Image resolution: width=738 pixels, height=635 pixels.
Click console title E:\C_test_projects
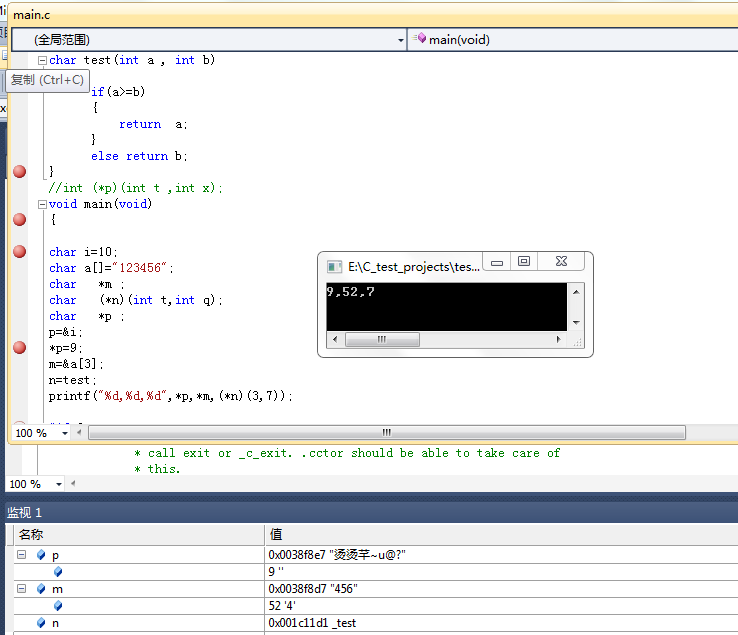pyautogui.click(x=414, y=267)
